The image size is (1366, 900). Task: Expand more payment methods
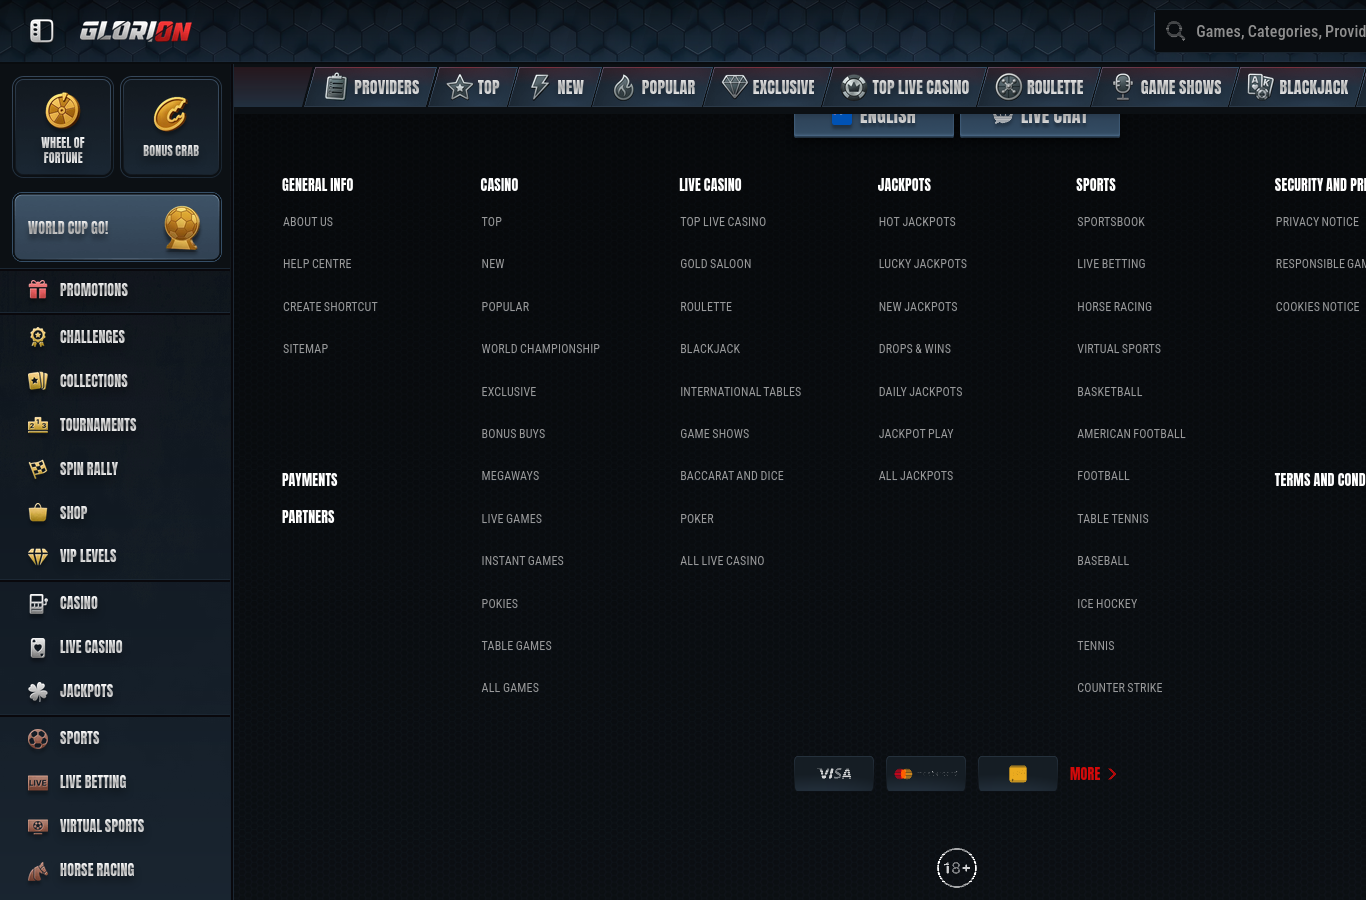coord(1093,774)
